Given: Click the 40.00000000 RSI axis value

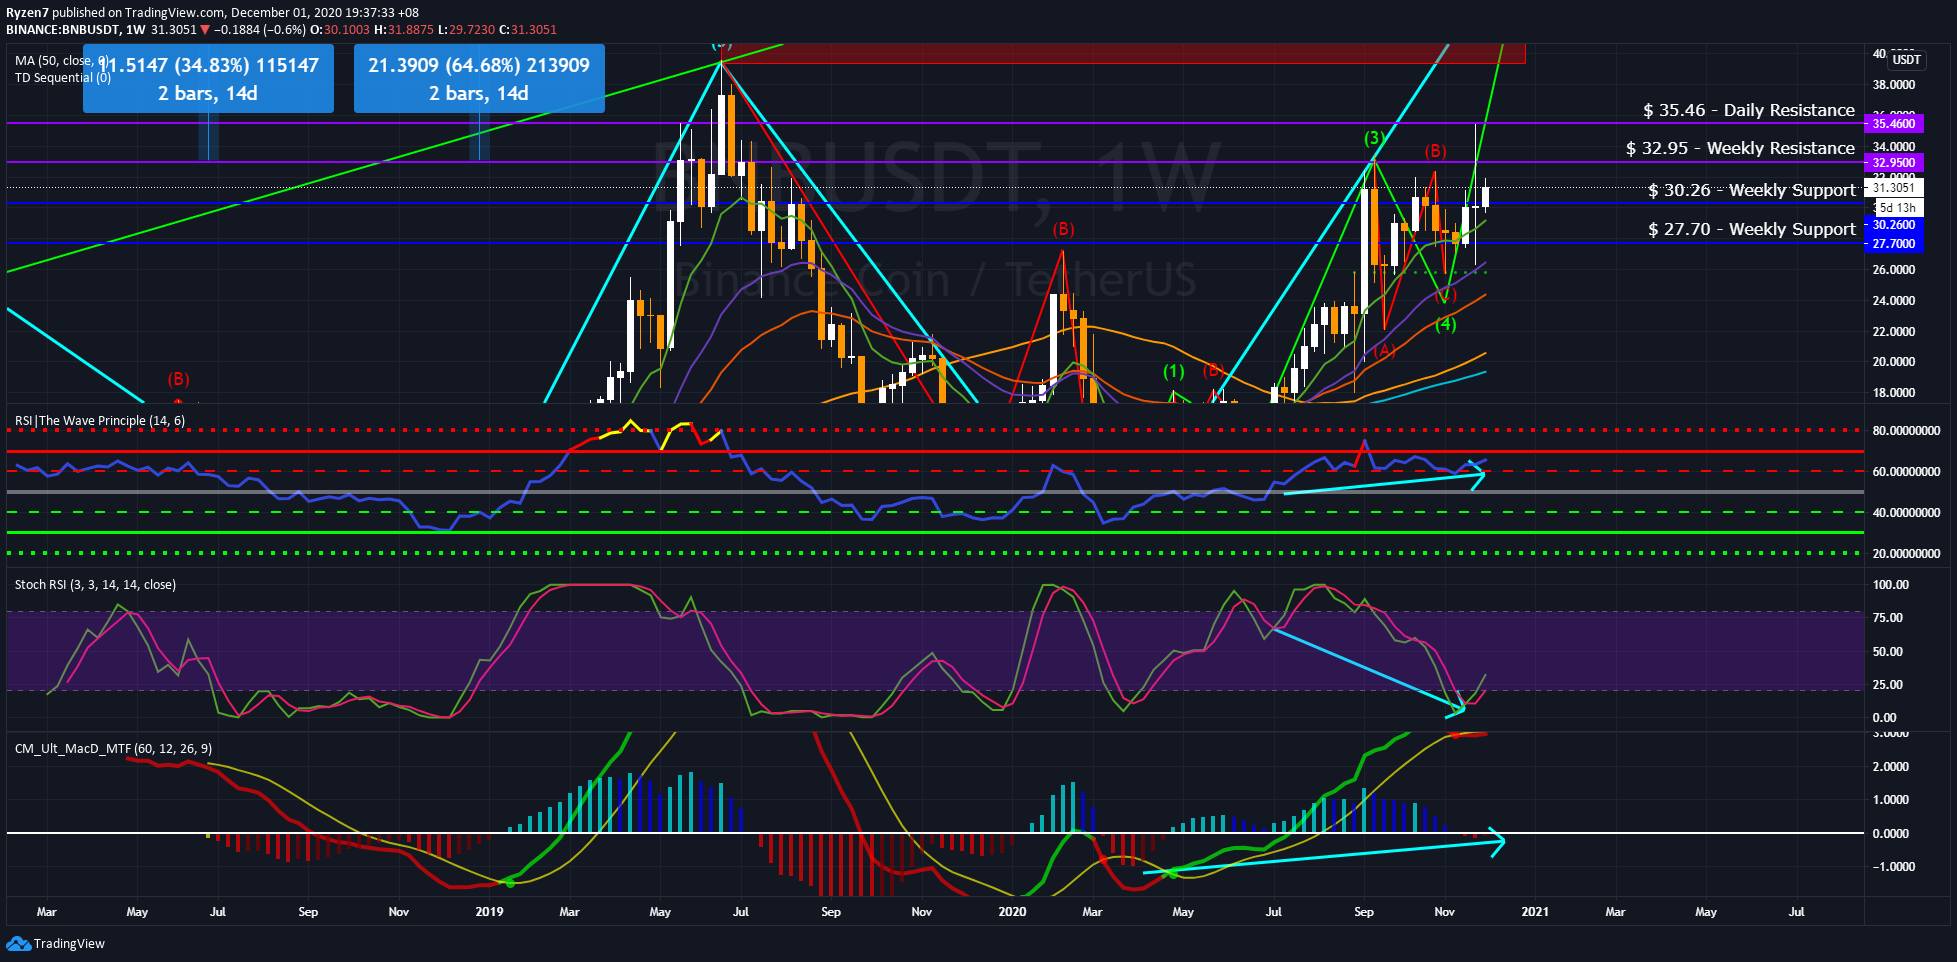Looking at the screenshot, I should click(1906, 513).
